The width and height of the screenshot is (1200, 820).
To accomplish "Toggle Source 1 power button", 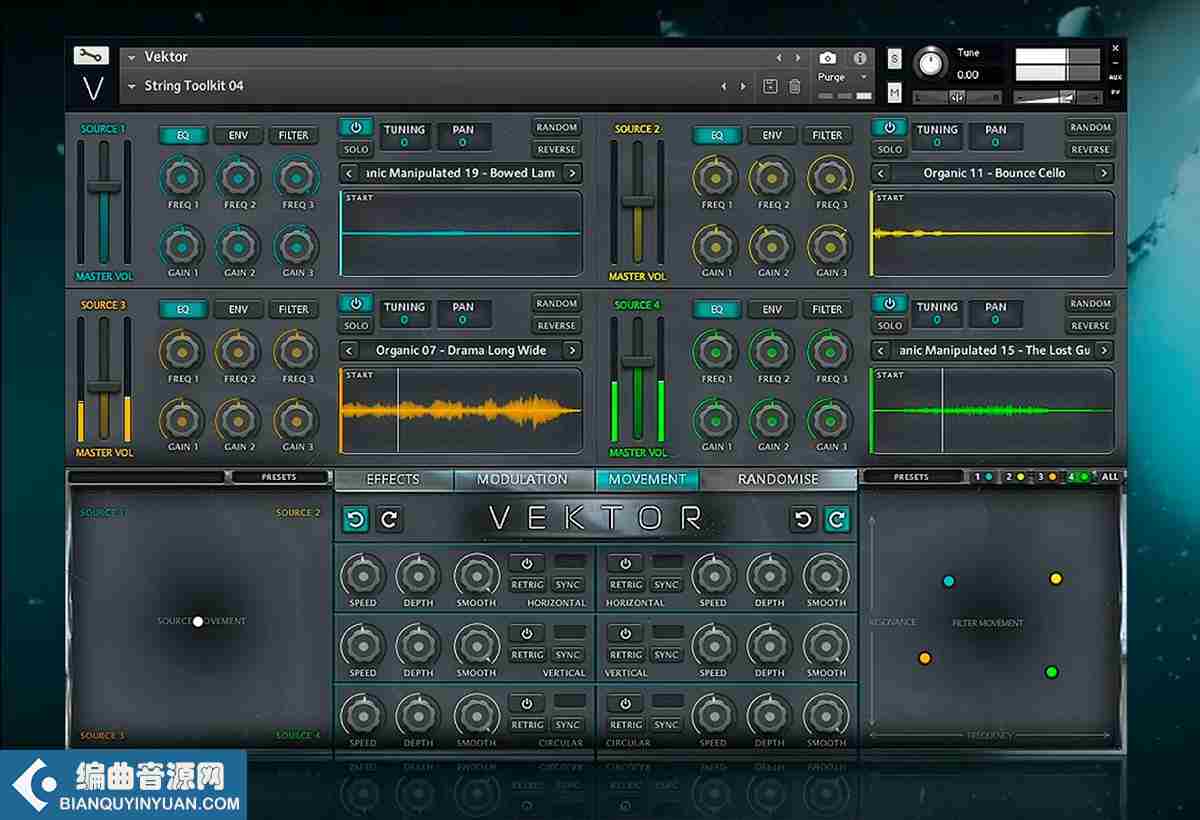I will (x=355, y=128).
